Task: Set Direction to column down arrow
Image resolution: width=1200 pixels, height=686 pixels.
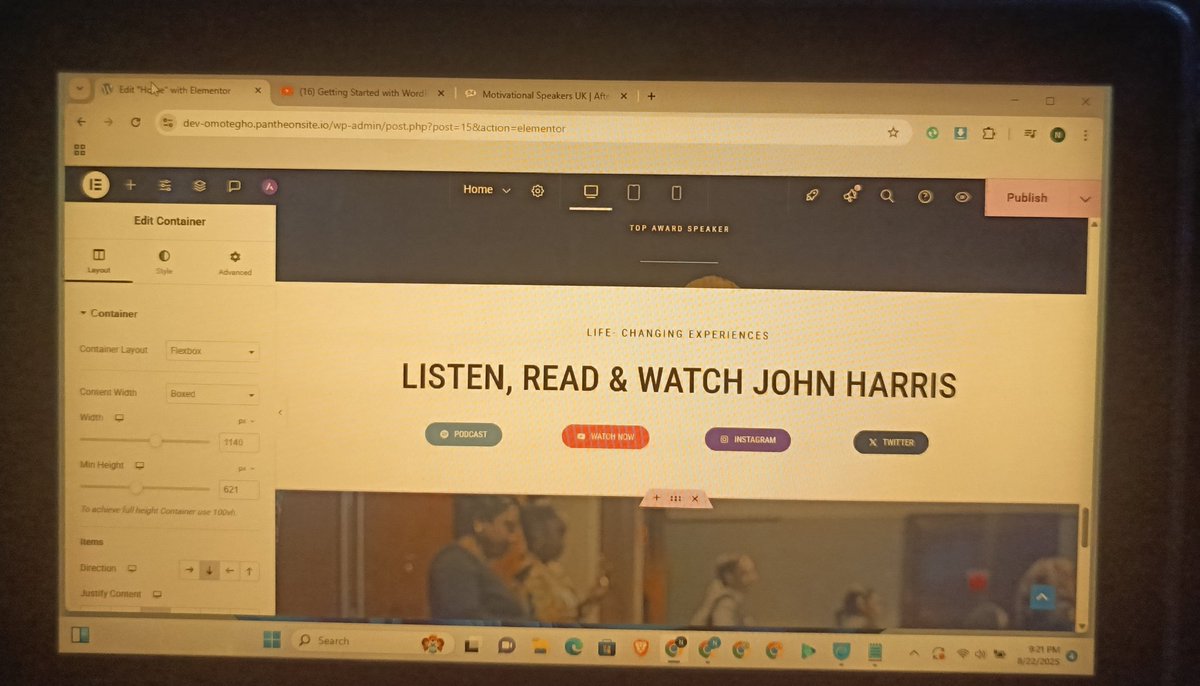Action: click(x=209, y=570)
